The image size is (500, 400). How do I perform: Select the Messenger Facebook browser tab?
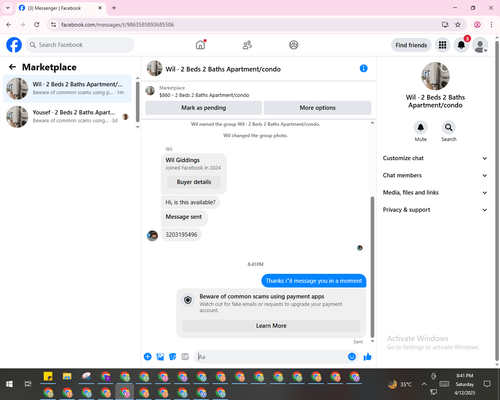pyautogui.click(x=61, y=8)
